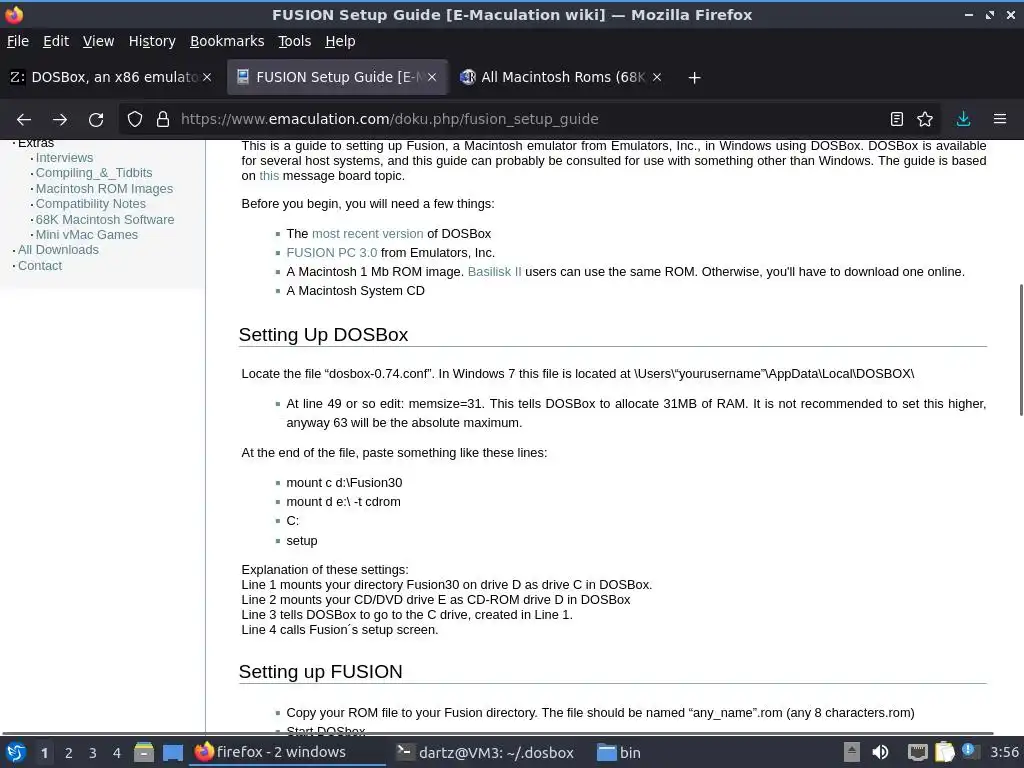Switch to workspace 2
Screen dimensions: 1024x768
click(69, 753)
